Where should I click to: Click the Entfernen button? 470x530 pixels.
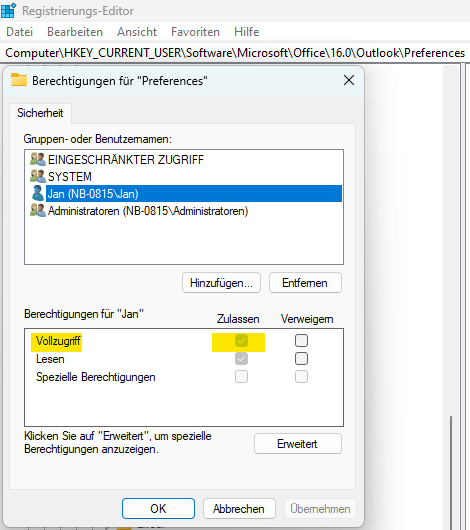click(305, 283)
